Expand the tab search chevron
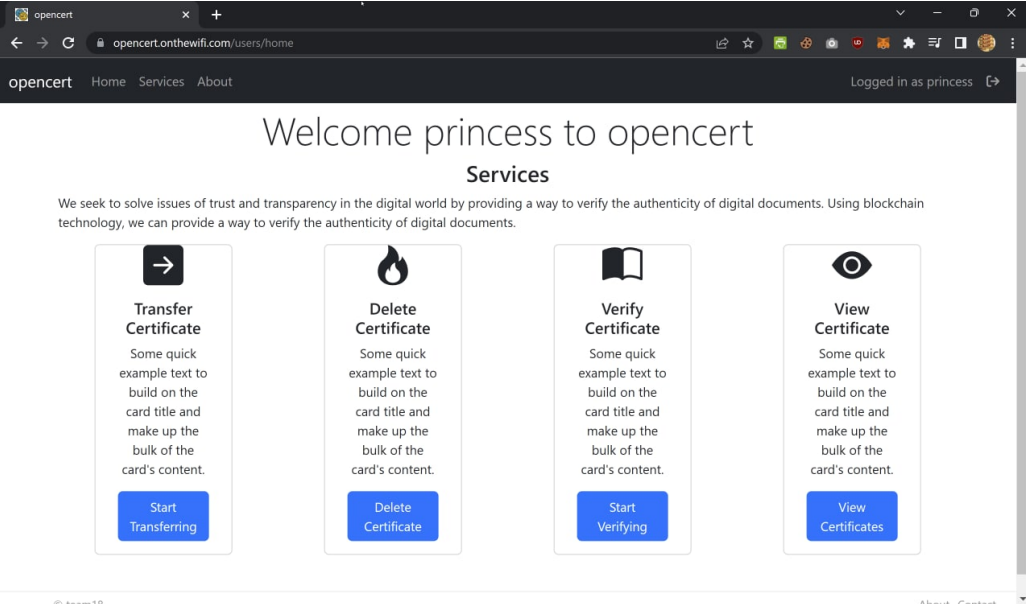 (x=900, y=14)
